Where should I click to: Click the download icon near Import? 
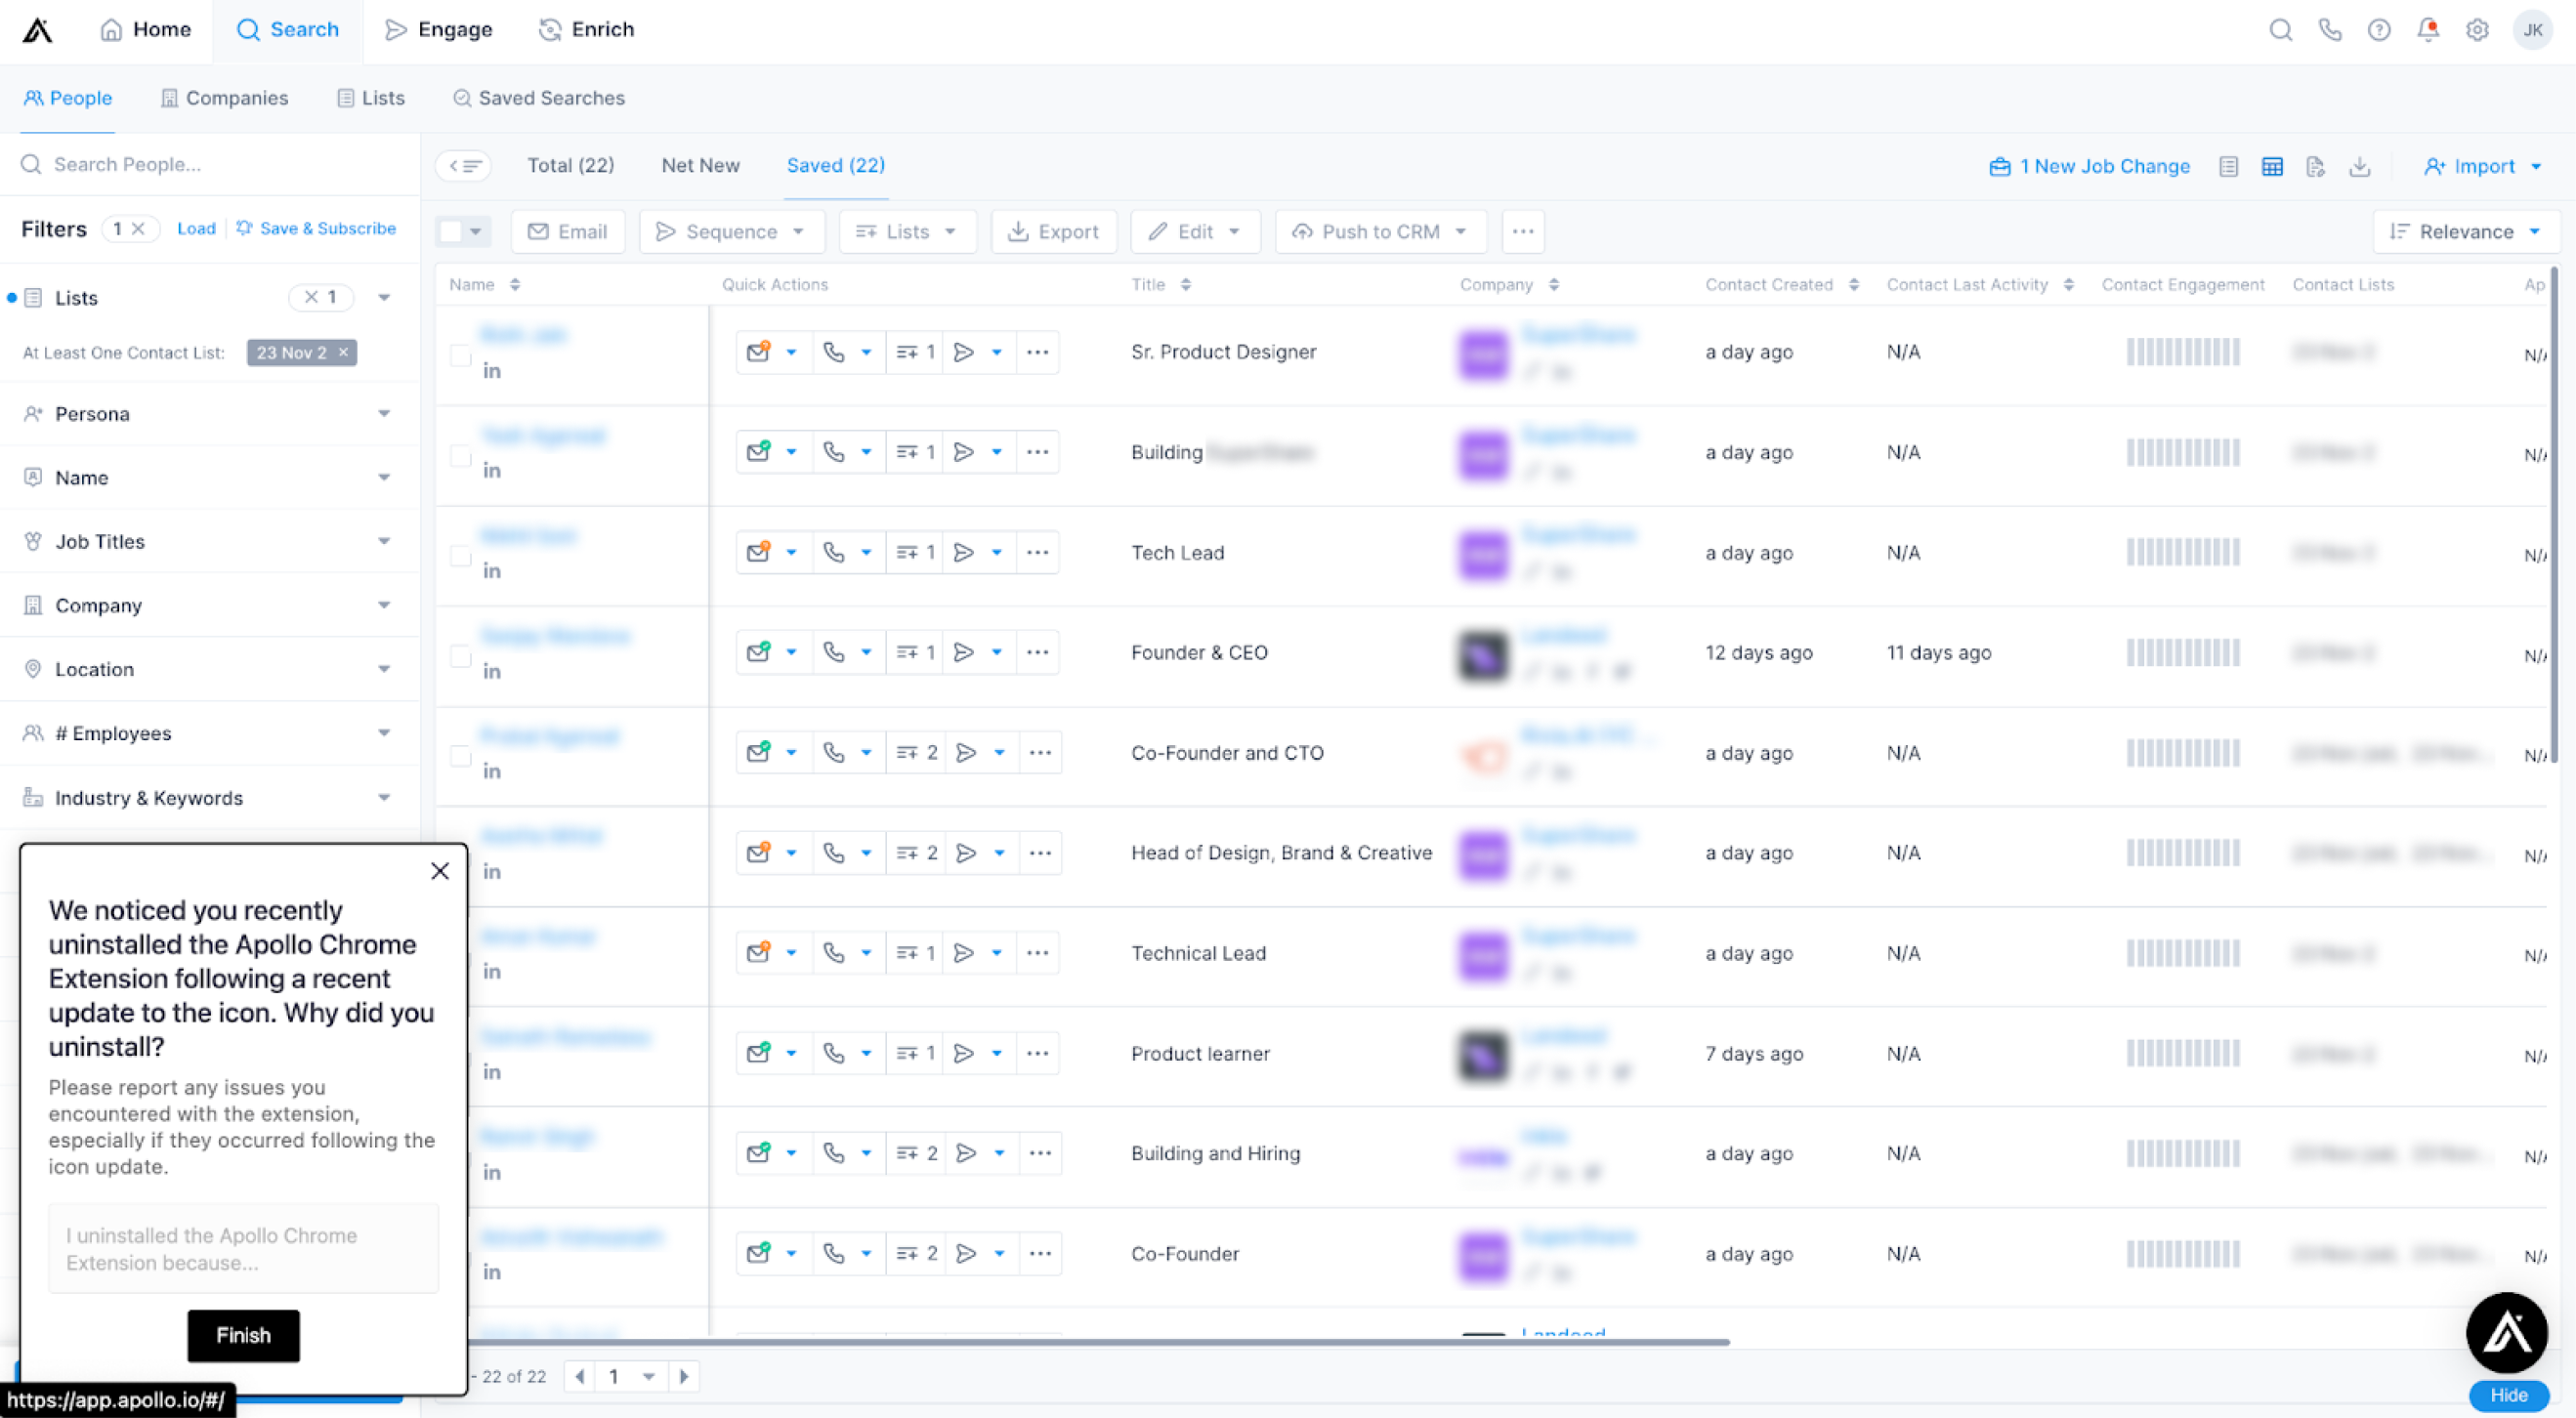[x=2359, y=167]
